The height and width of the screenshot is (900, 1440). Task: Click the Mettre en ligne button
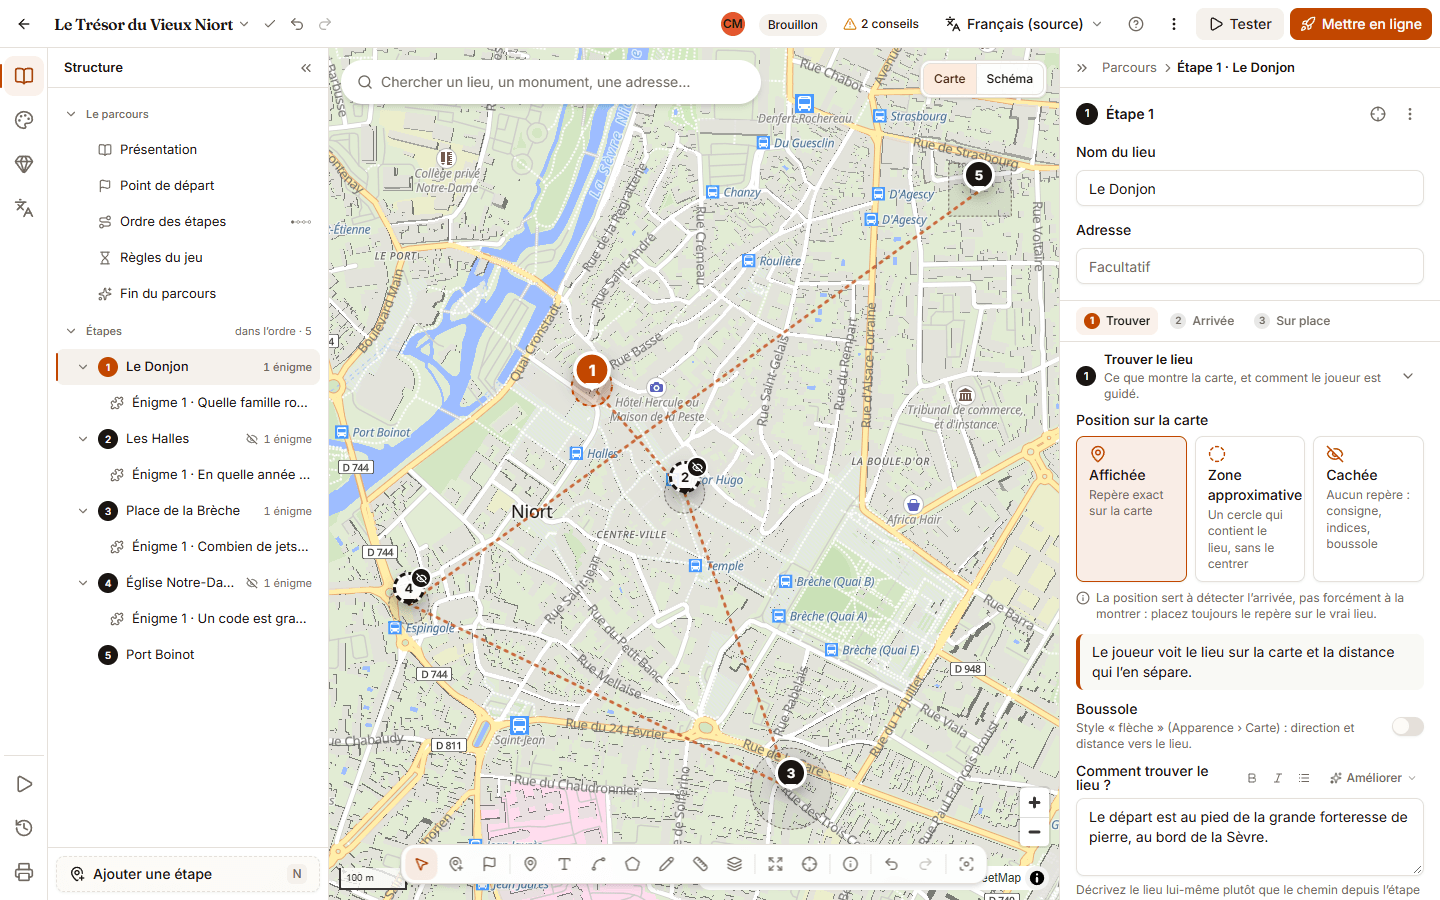1361,24
